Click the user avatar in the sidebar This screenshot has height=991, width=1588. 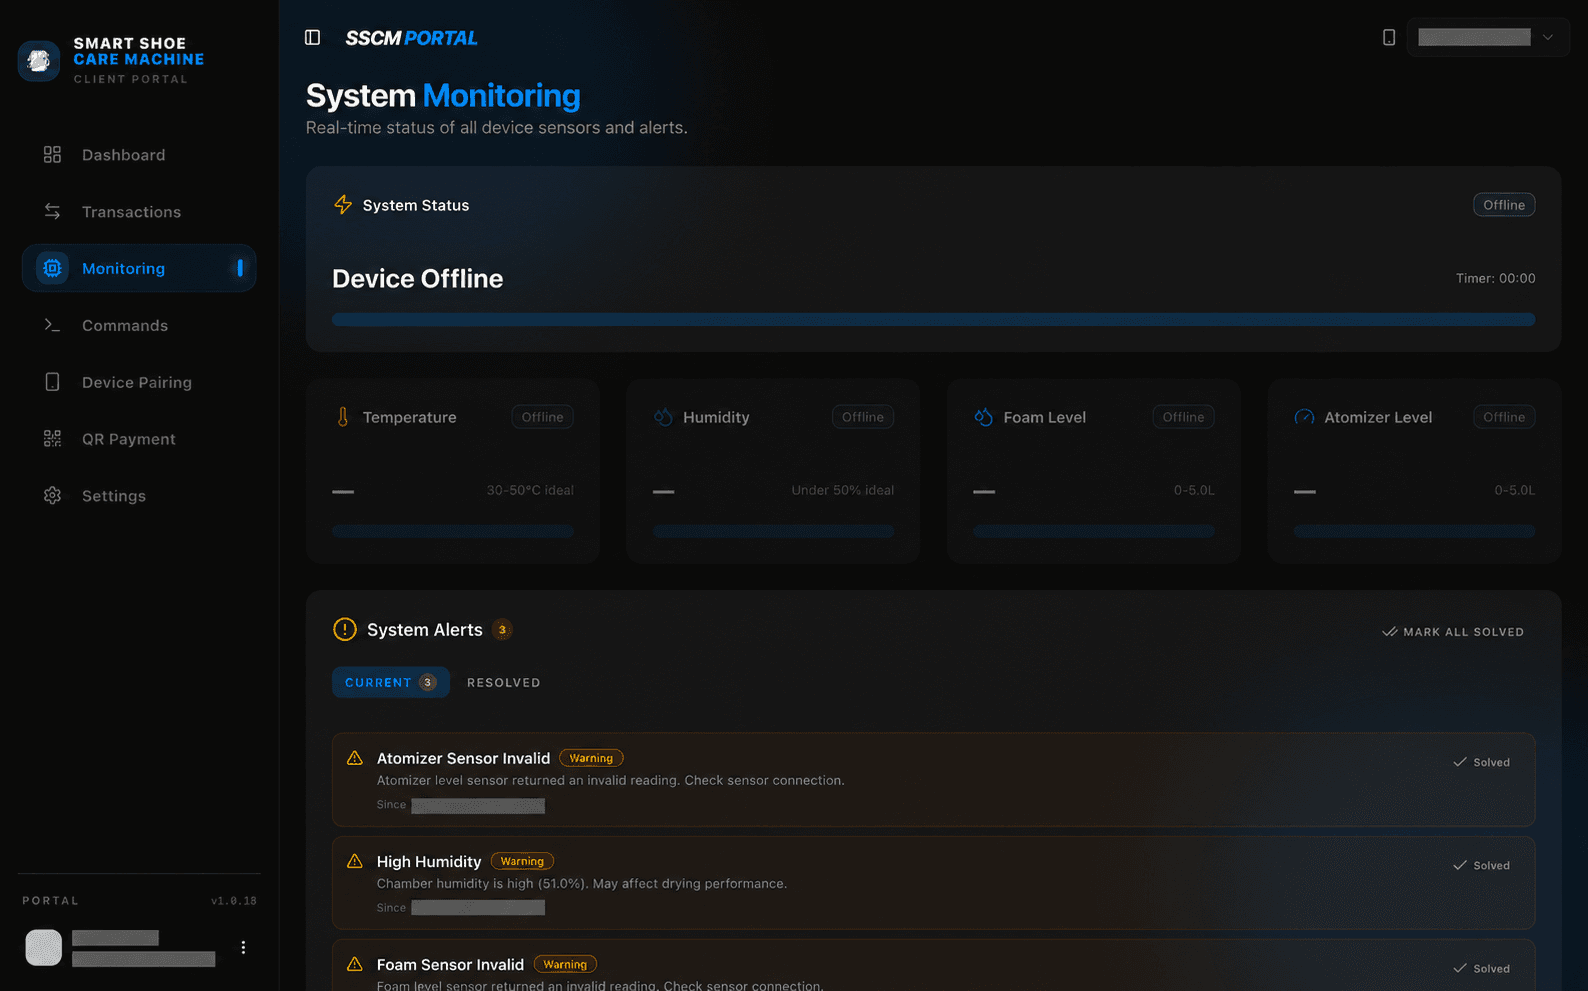click(43, 947)
